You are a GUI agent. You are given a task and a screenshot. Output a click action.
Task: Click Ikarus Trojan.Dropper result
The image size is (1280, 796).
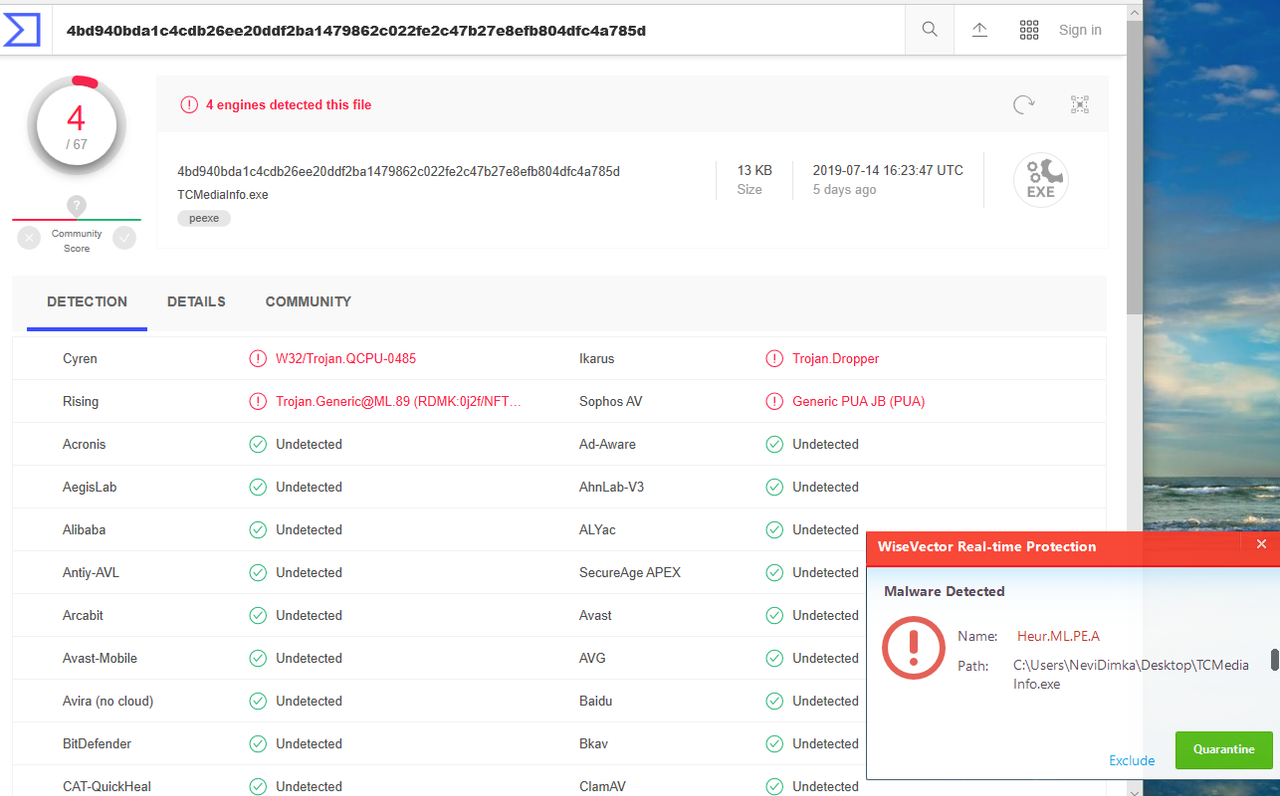pos(836,358)
